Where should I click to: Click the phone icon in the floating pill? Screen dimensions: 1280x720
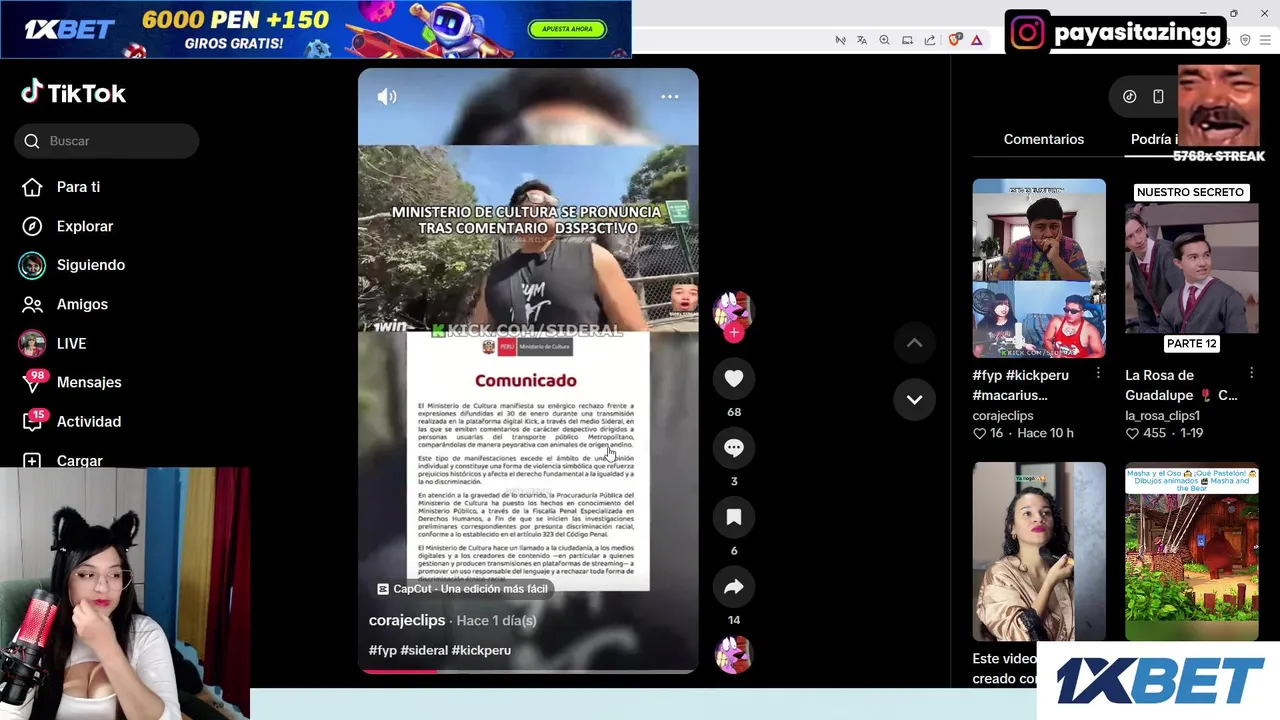point(1158,96)
